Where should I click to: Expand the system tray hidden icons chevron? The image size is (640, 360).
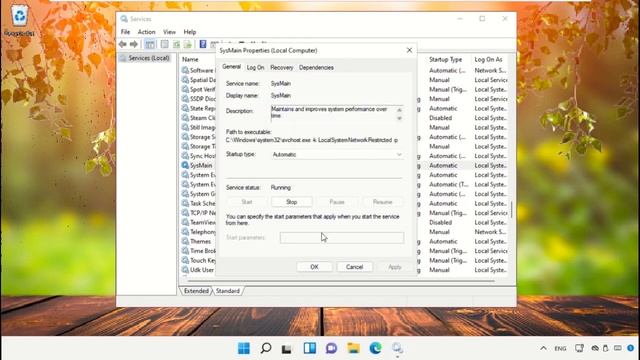tap(543, 348)
